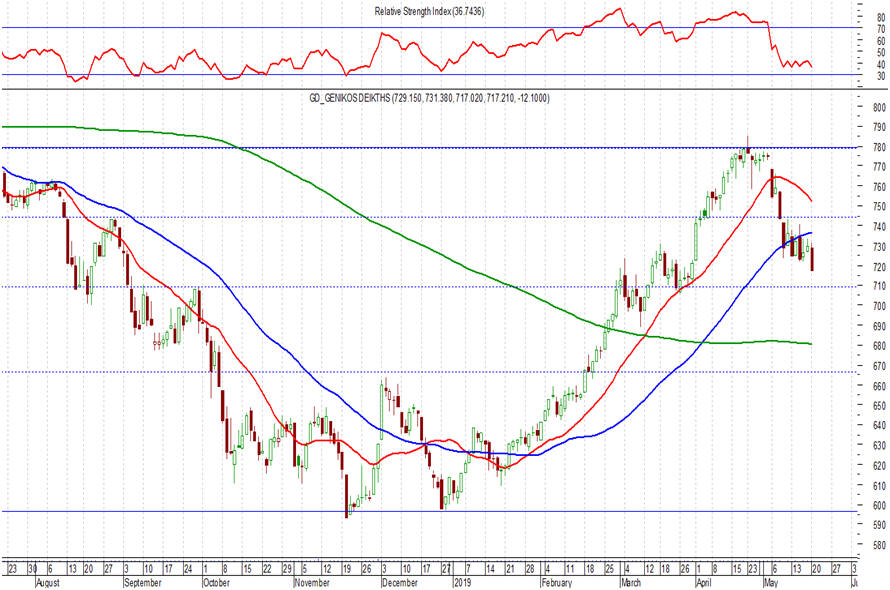The width and height of the screenshot is (890, 590).
Task: Click the 630 price axis label
Action: click(880, 446)
